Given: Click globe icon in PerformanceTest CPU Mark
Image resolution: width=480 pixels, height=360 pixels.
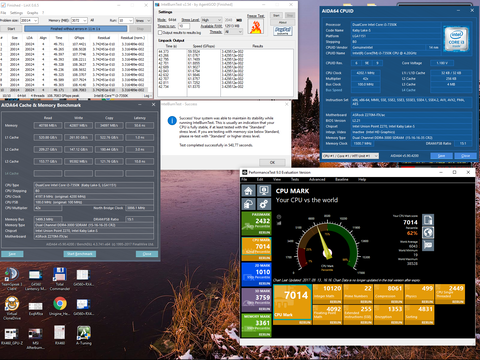Looking at the screenshot, I should click(428, 232).
